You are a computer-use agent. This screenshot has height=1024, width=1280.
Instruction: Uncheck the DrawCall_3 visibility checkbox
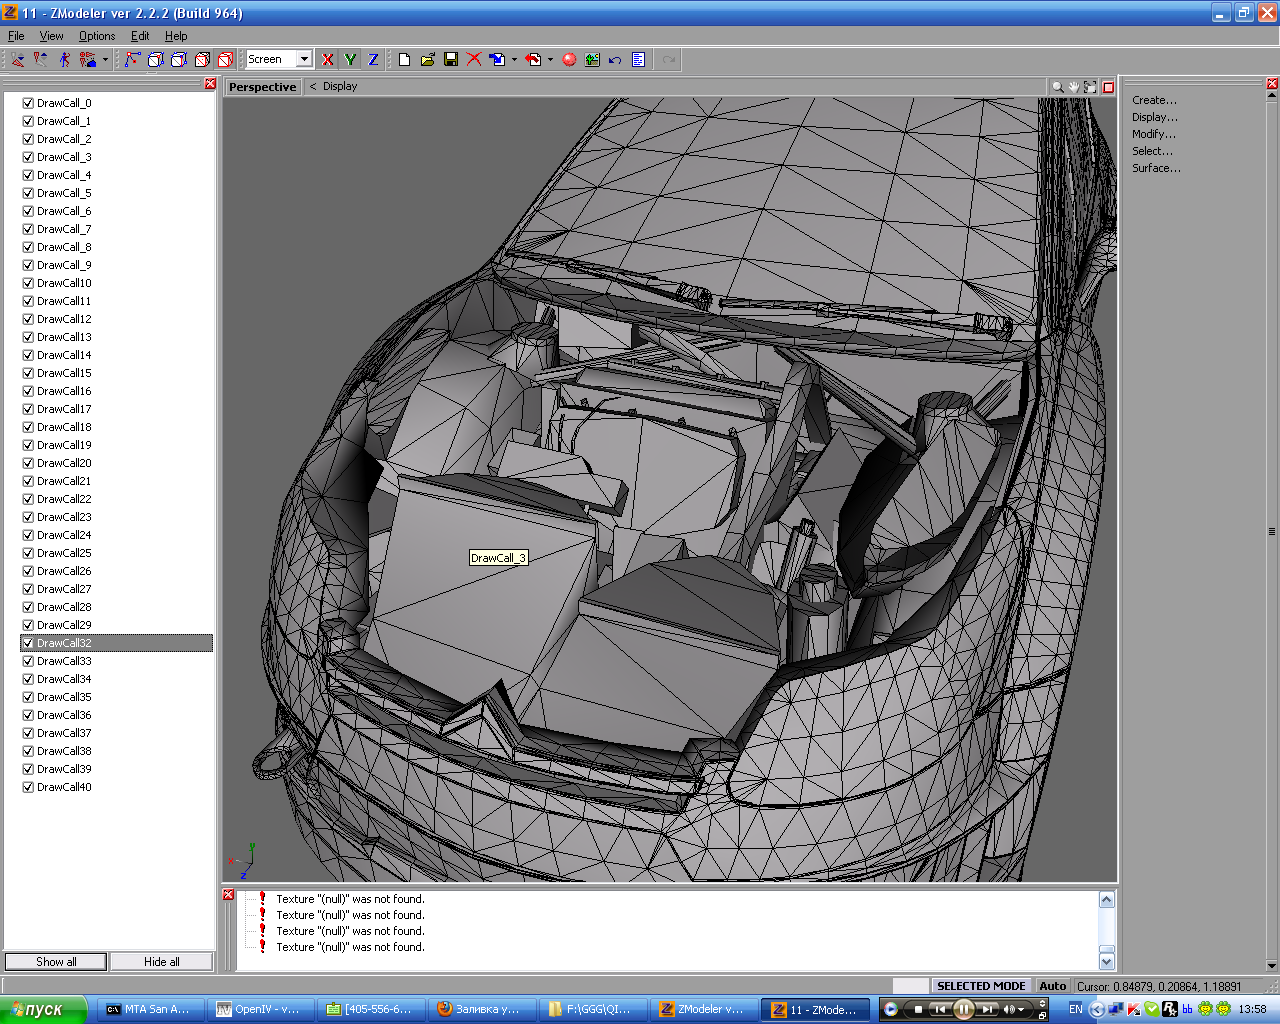click(x=28, y=157)
